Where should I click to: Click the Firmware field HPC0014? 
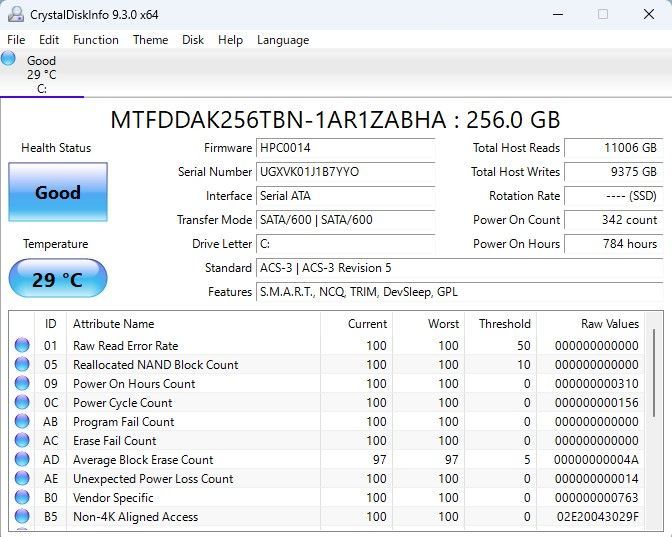[345, 148]
